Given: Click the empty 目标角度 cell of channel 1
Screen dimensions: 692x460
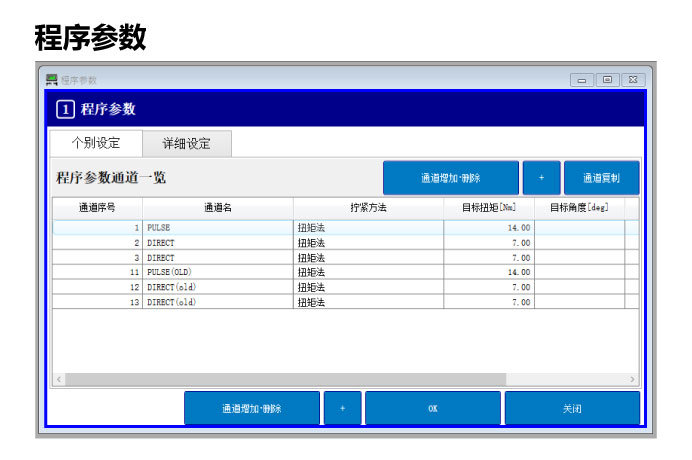Looking at the screenshot, I should click(x=579, y=228).
